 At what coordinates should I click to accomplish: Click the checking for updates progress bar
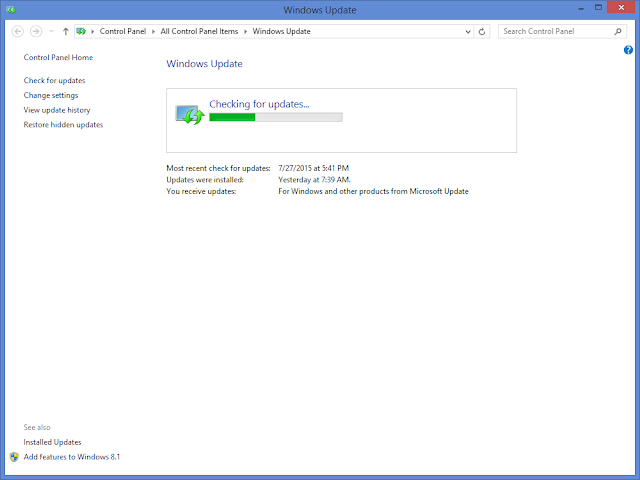tap(276, 117)
